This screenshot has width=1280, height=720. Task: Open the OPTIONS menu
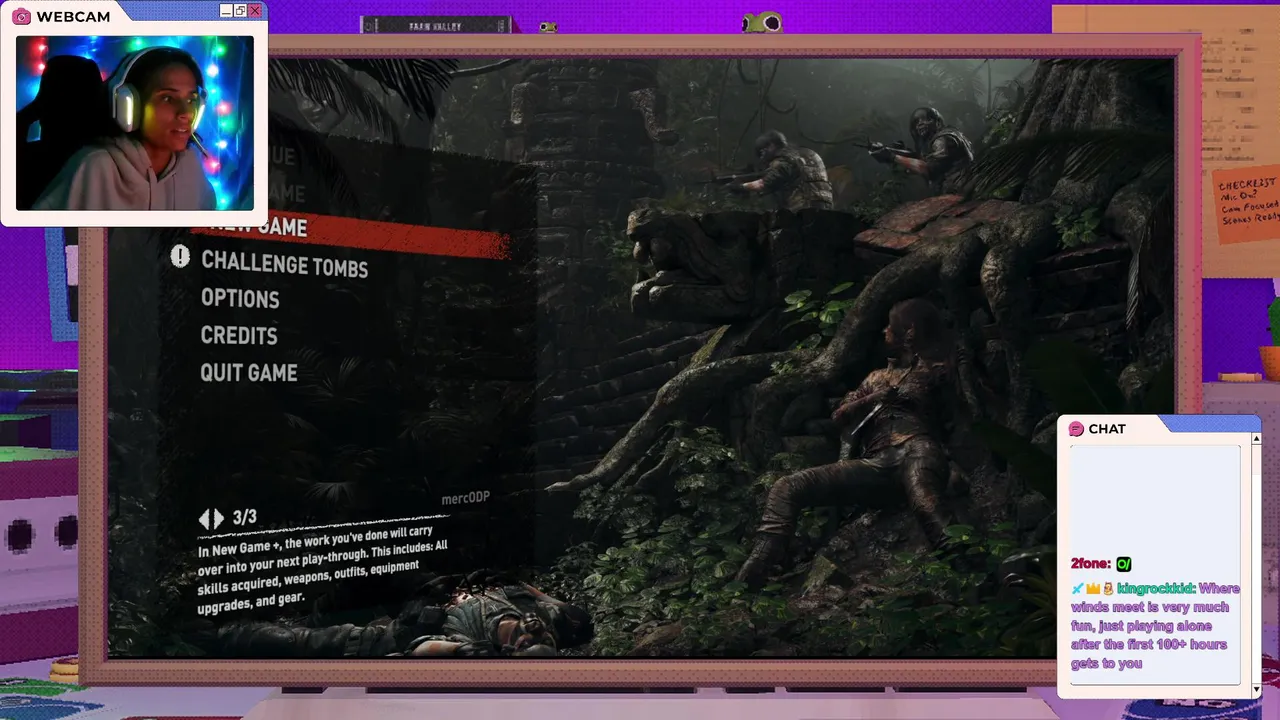pos(240,299)
